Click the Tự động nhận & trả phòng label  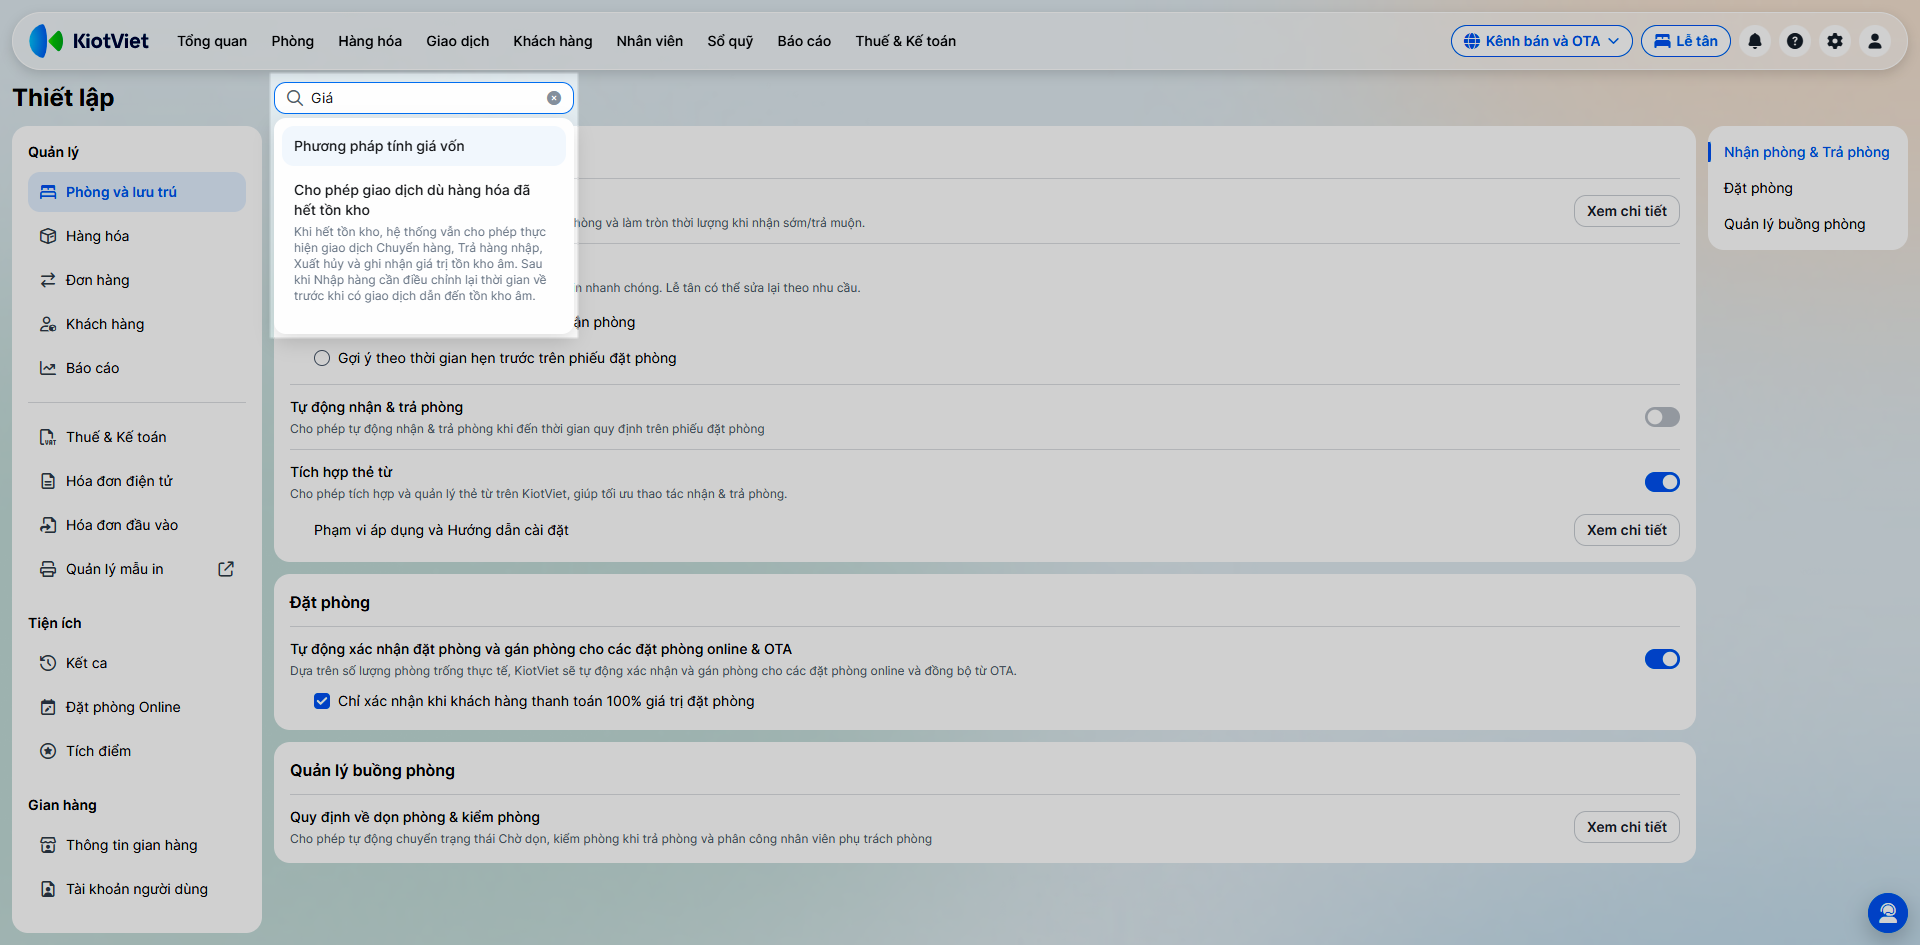pyautogui.click(x=377, y=407)
